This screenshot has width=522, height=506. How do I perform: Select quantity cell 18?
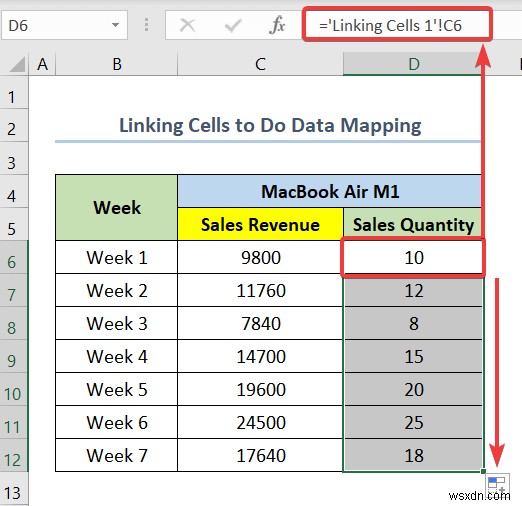pos(413,455)
